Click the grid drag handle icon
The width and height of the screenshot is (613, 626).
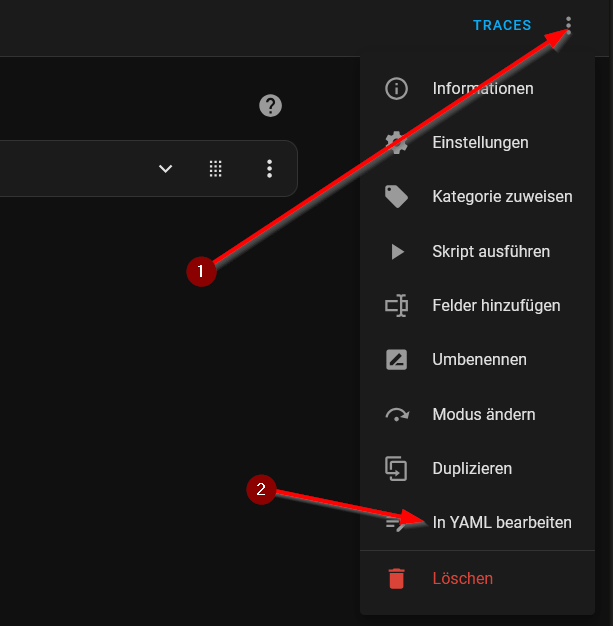[x=216, y=168]
